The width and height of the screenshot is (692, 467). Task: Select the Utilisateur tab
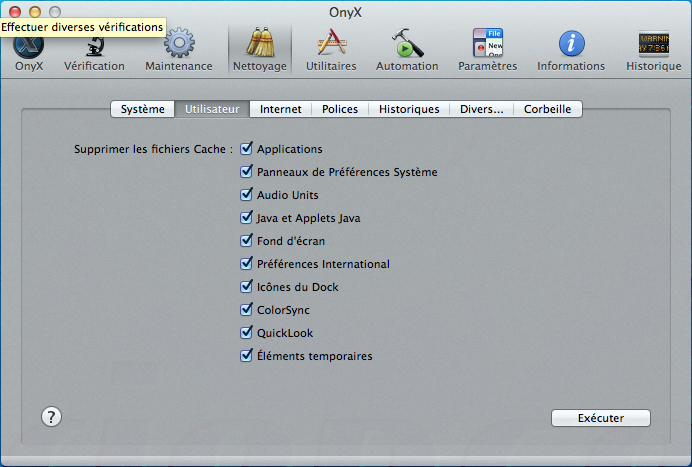212,109
